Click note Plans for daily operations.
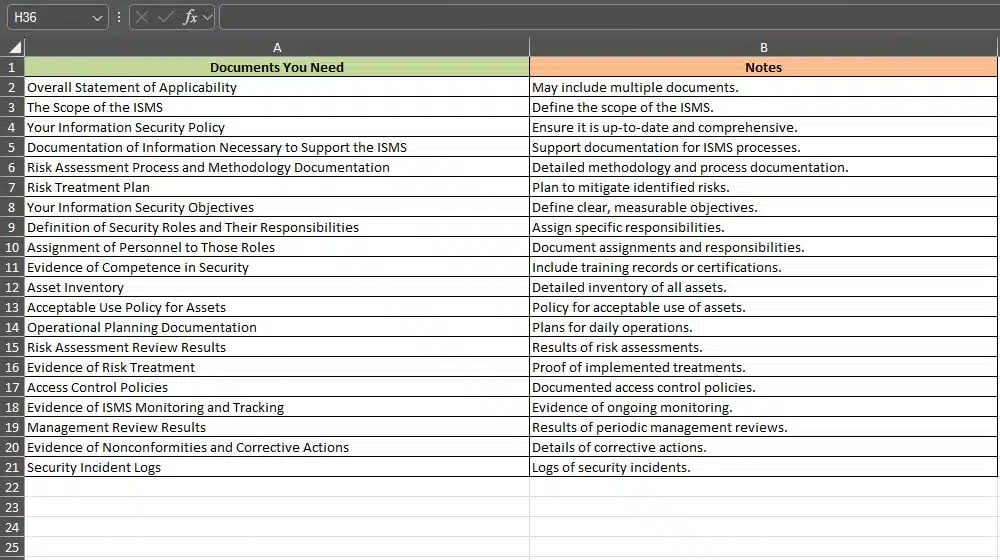 (763, 327)
